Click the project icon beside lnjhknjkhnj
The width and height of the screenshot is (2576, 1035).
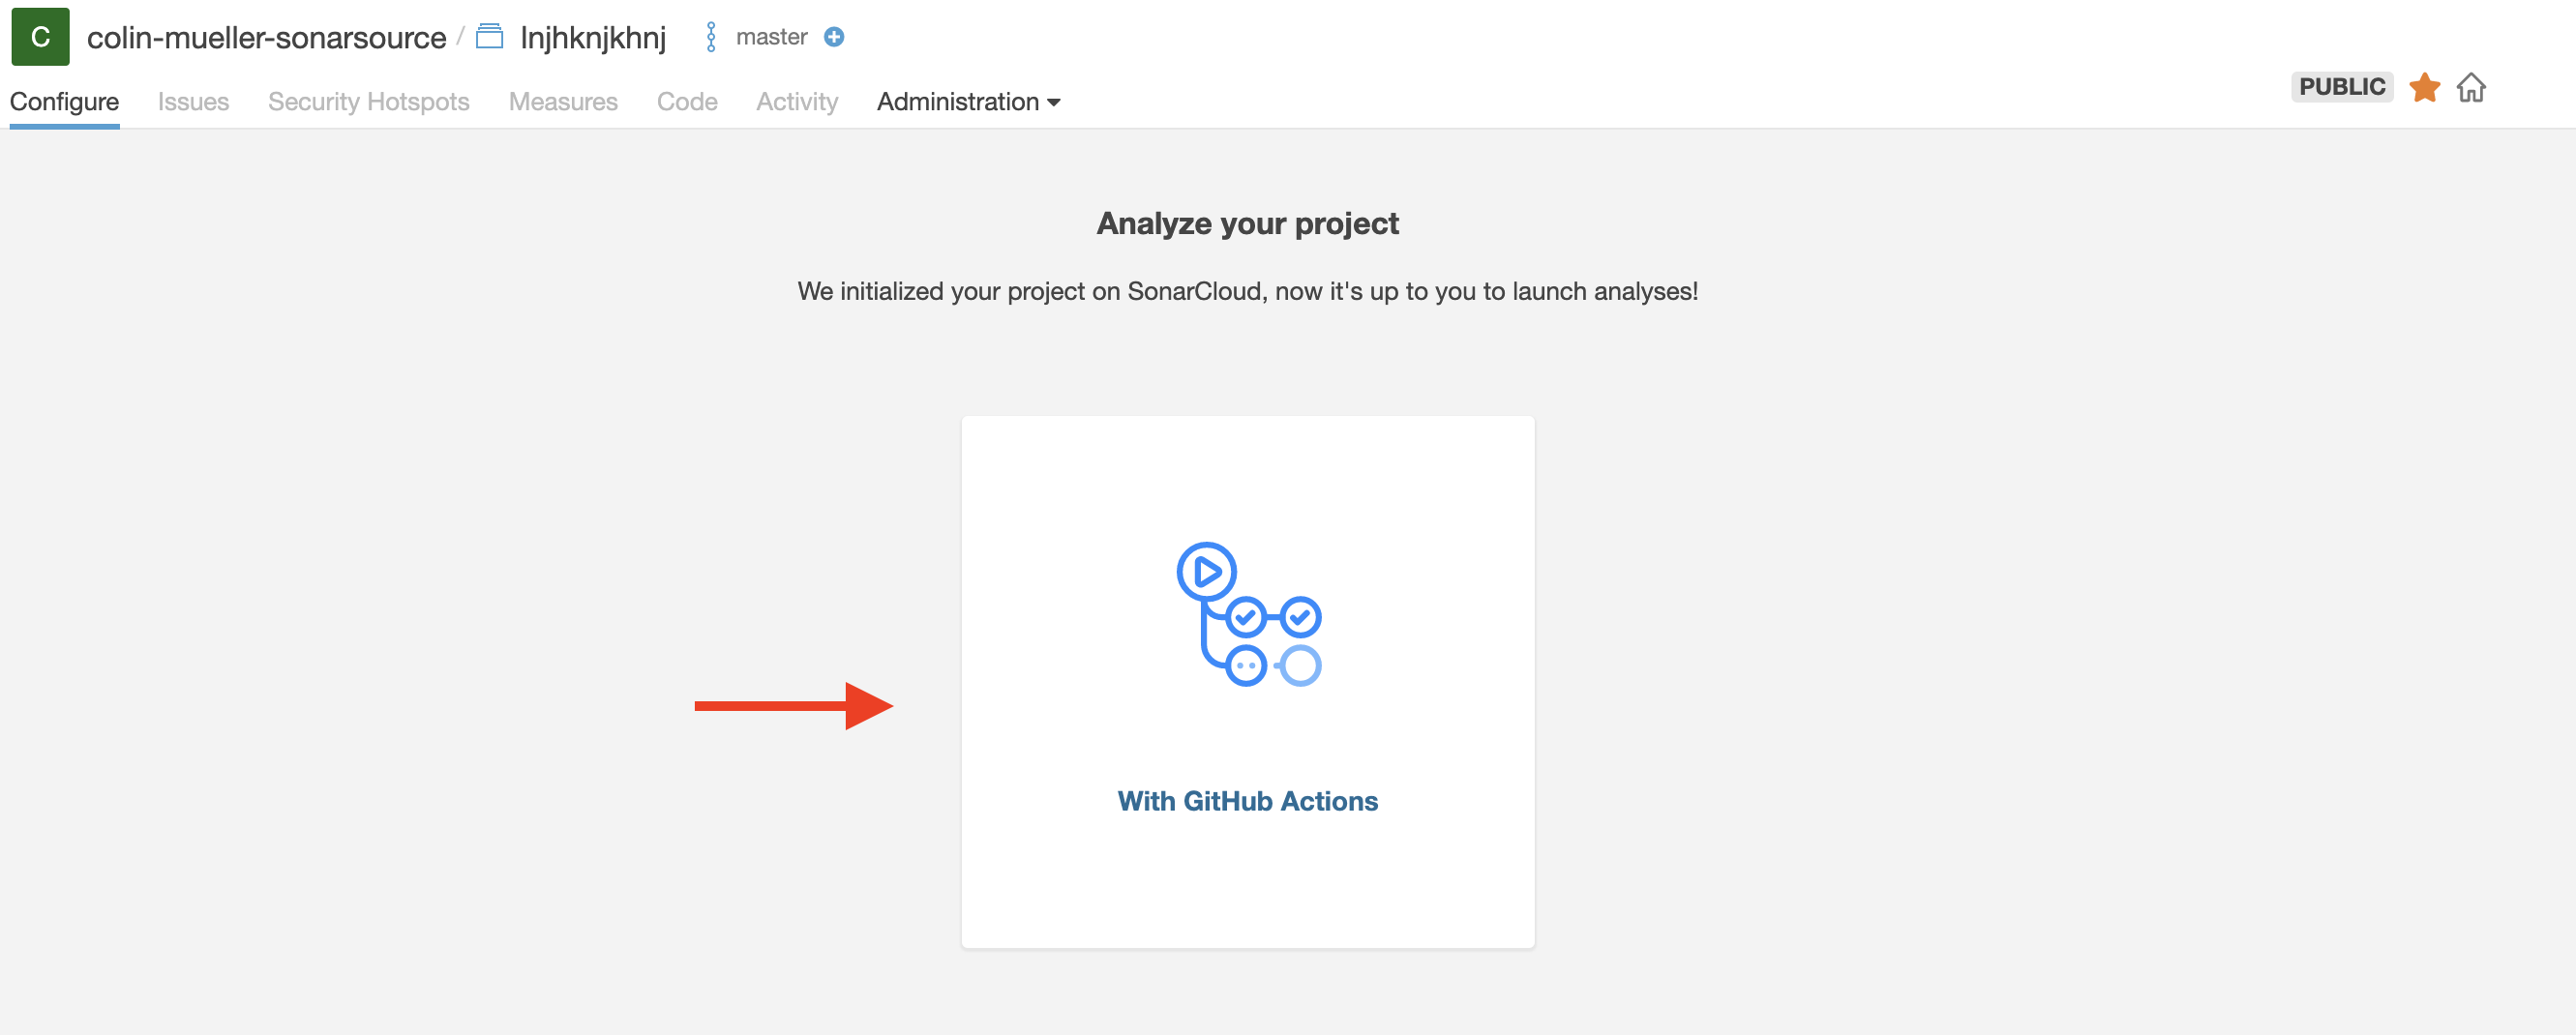click(x=489, y=37)
